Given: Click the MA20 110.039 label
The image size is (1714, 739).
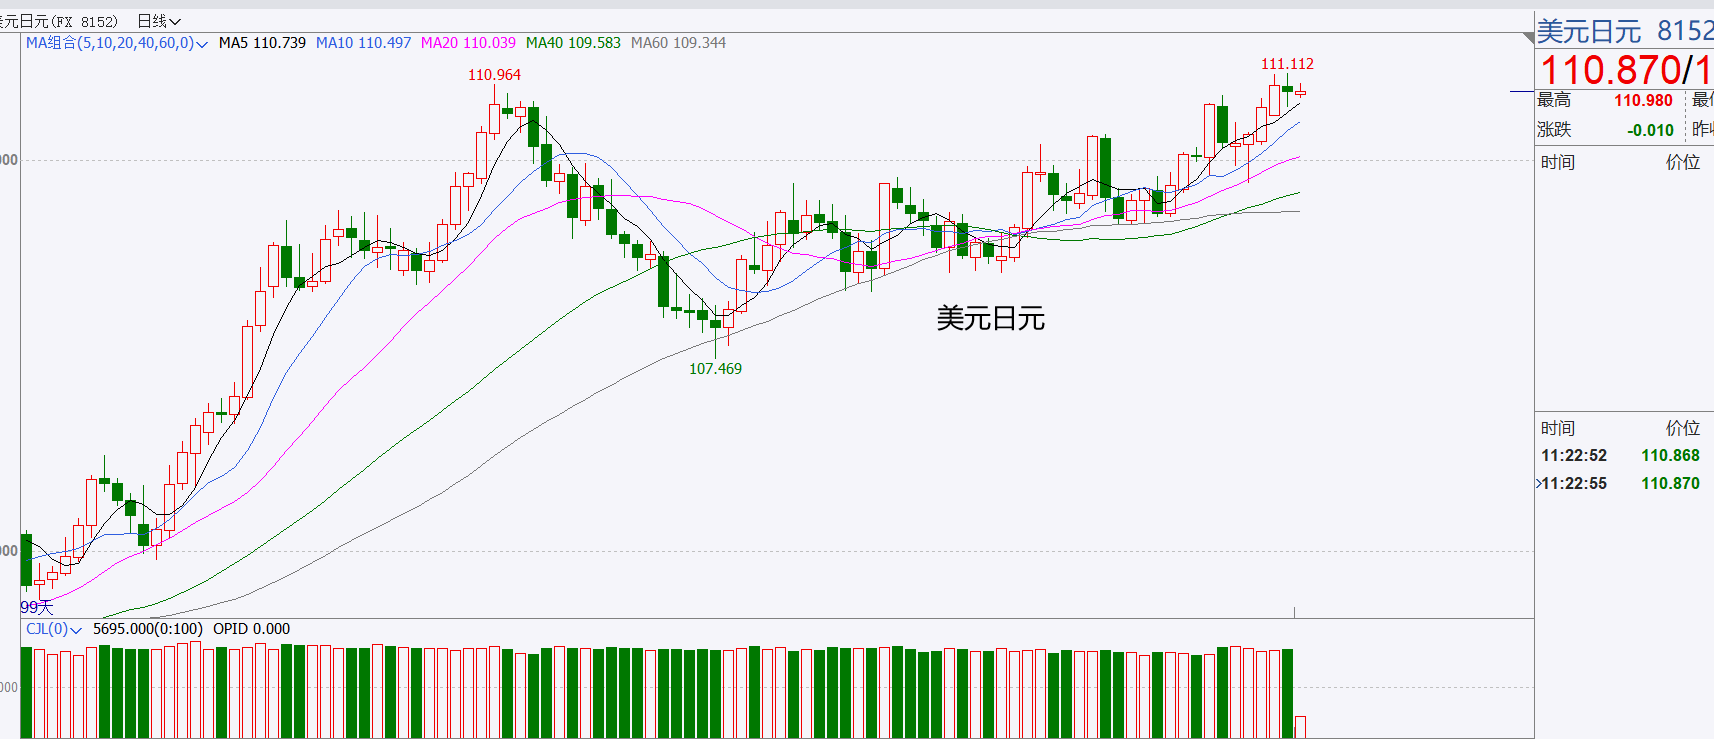Looking at the screenshot, I should point(468,43).
